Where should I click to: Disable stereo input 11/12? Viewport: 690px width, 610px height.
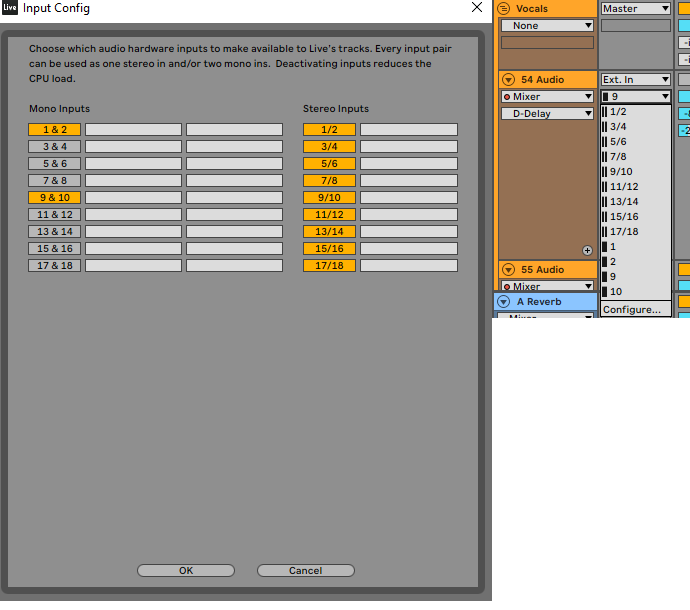pos(329,214)
